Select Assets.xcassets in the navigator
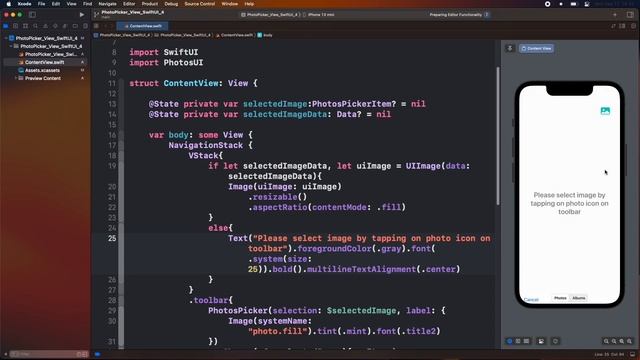 (x=42, y=70)
